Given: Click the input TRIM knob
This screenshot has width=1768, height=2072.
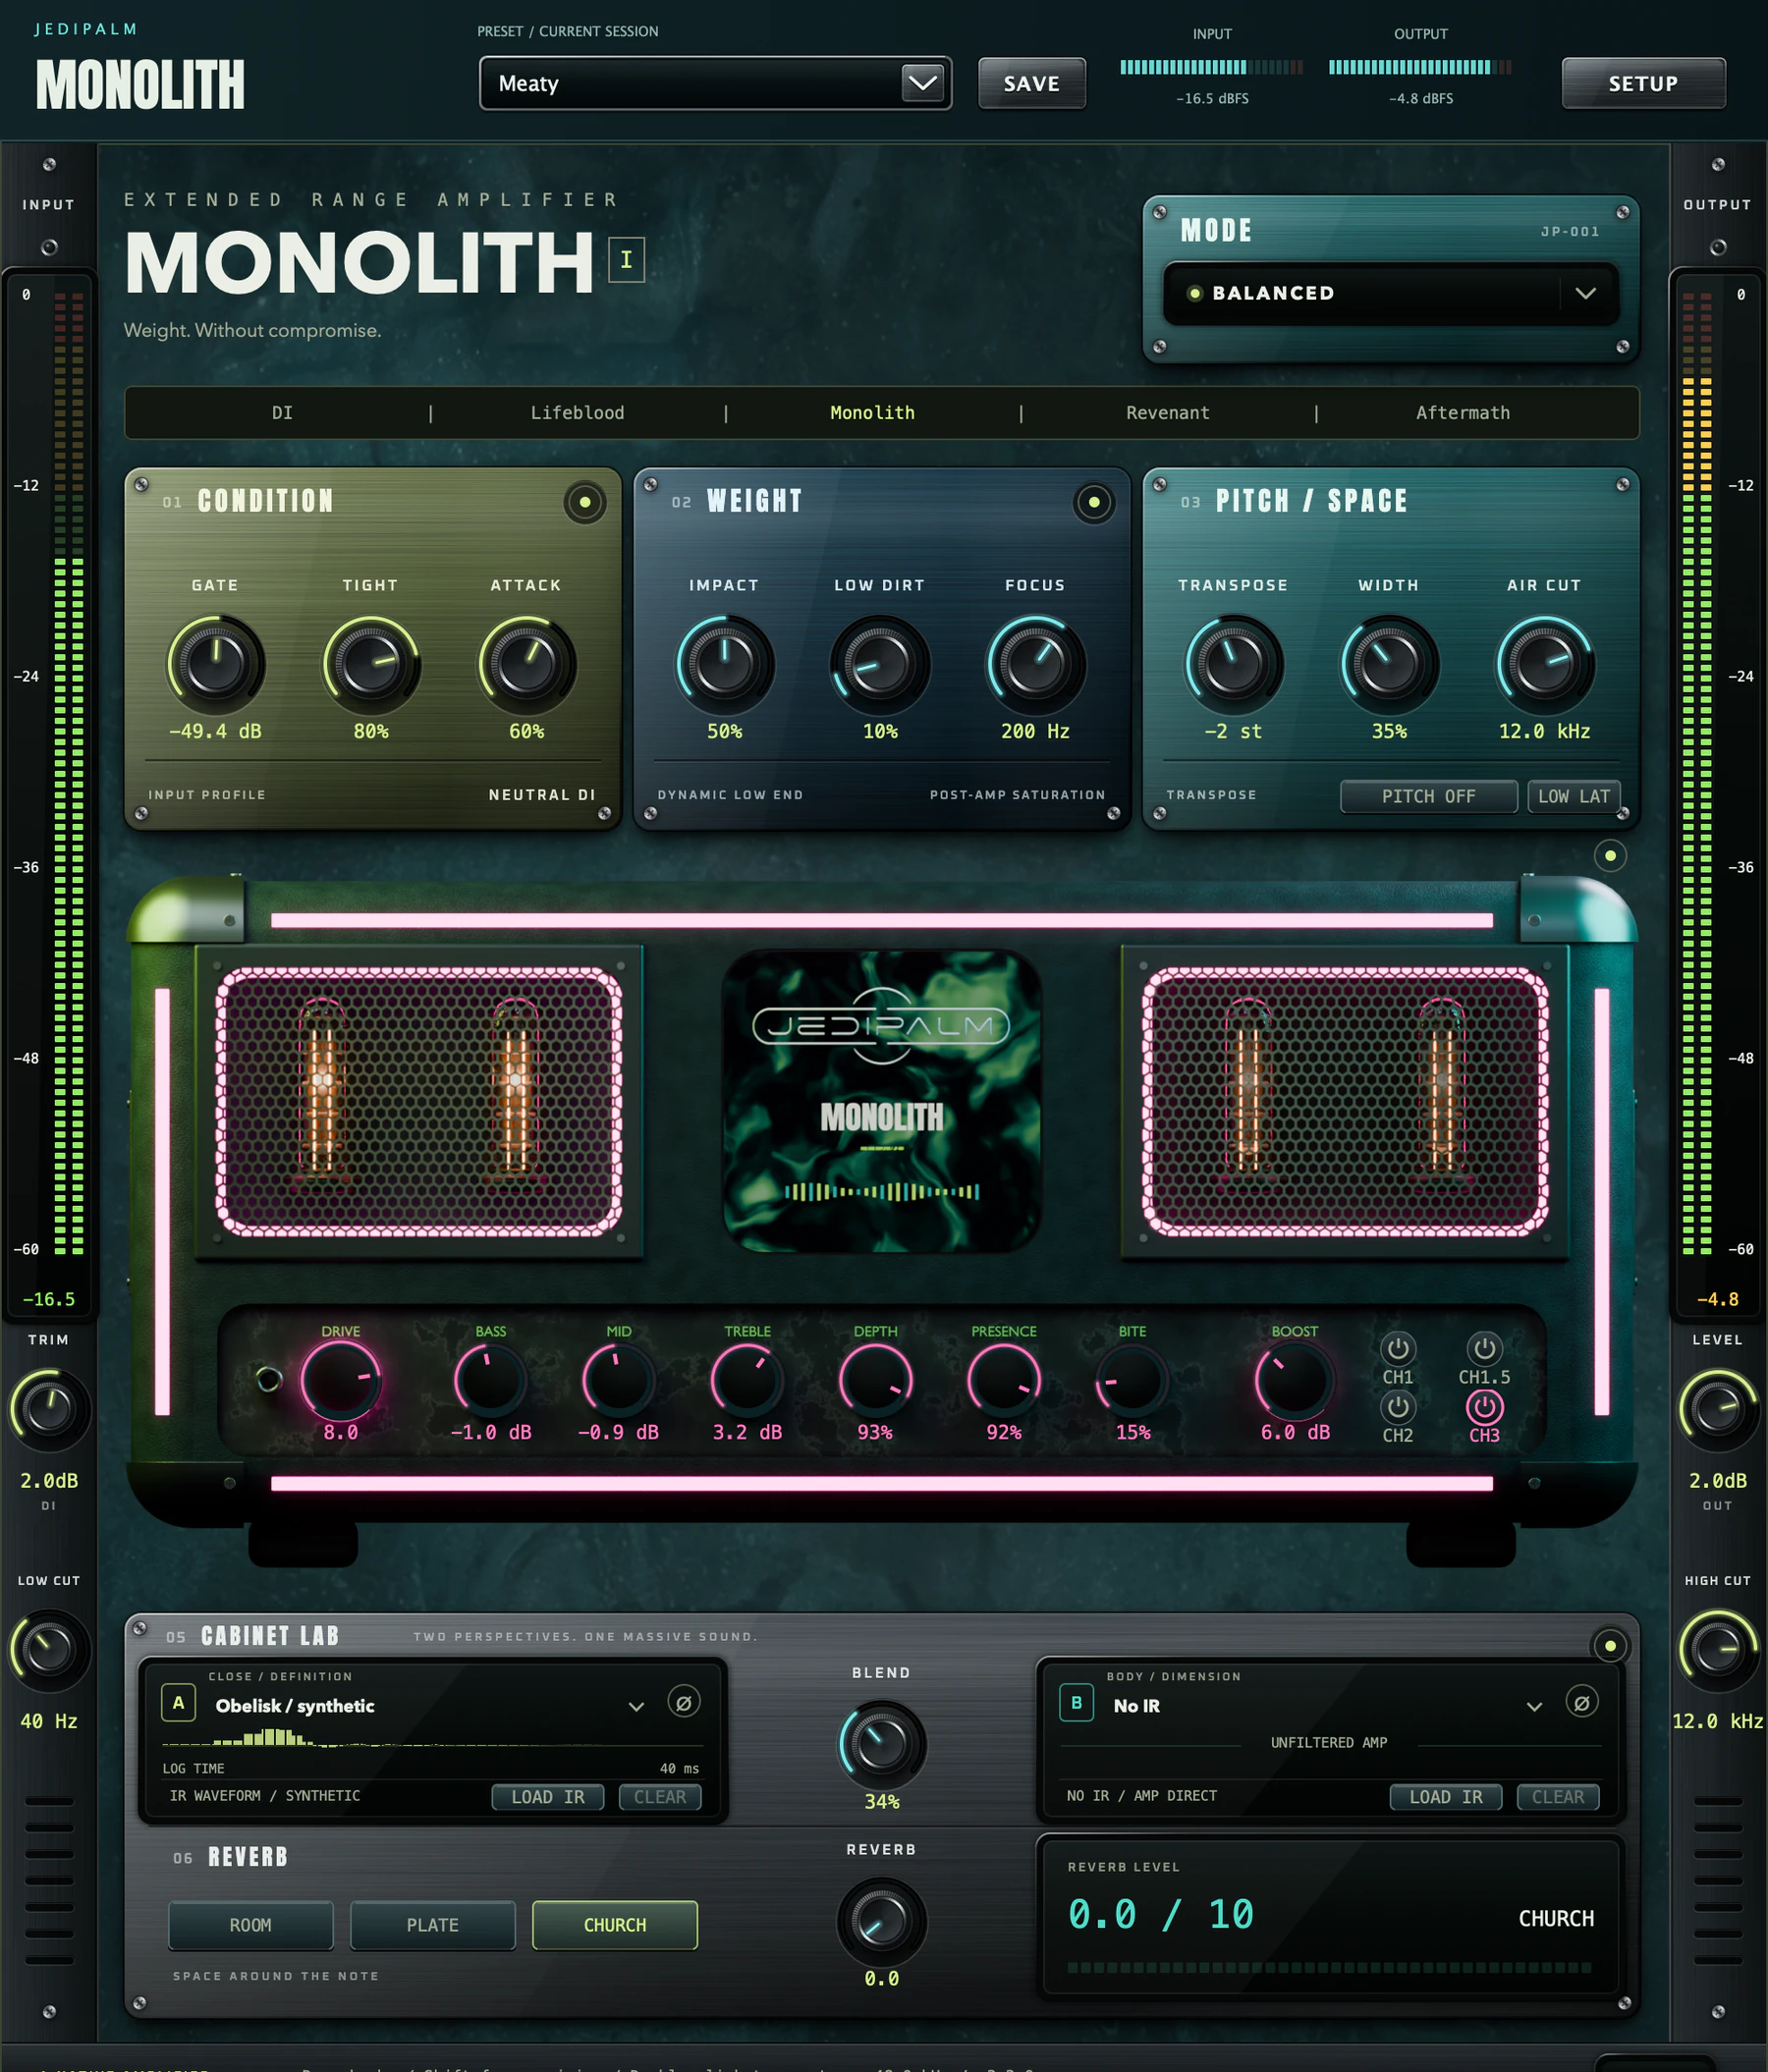Looking at the screenshot, I should (48, 1410).
